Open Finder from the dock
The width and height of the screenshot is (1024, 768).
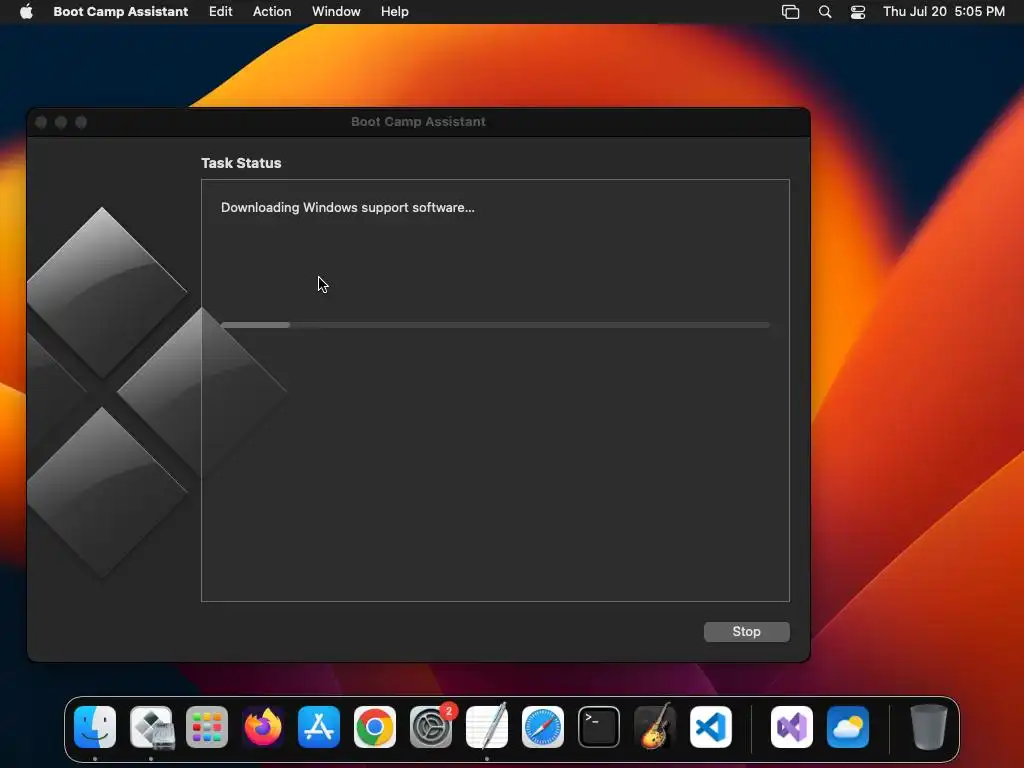[95, 727]
